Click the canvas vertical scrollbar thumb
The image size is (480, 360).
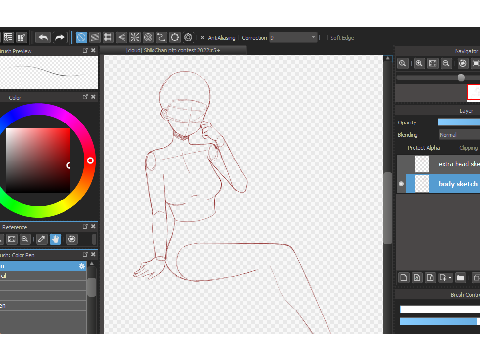click(x=387, y=208)
